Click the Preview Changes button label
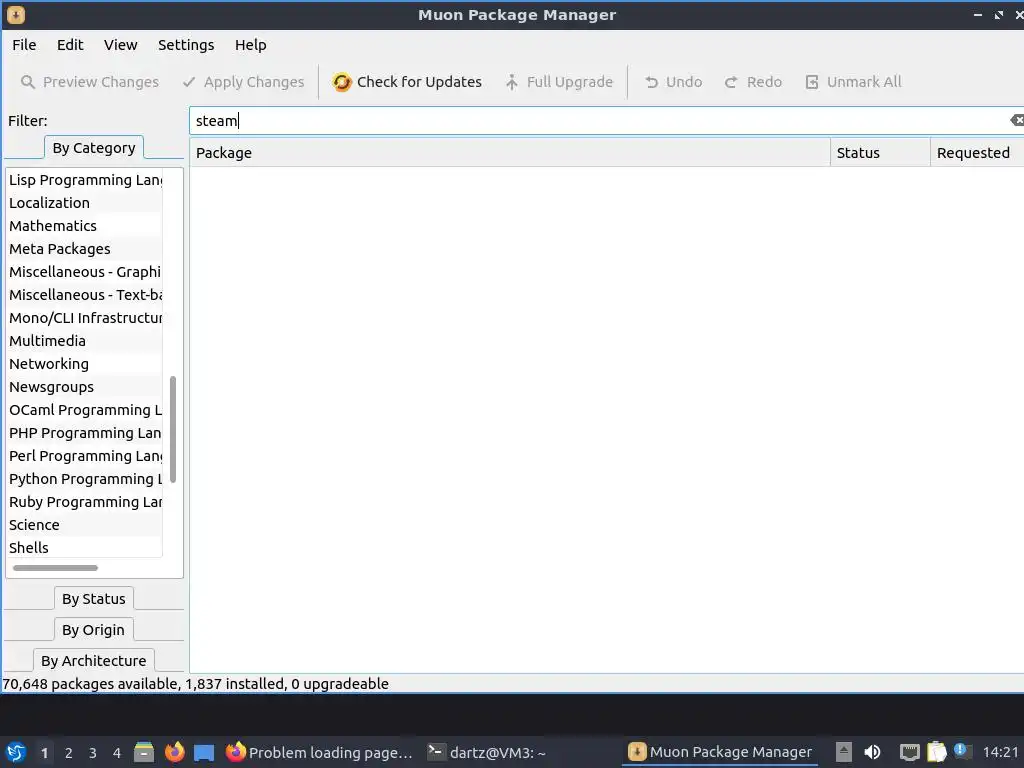 101,82
